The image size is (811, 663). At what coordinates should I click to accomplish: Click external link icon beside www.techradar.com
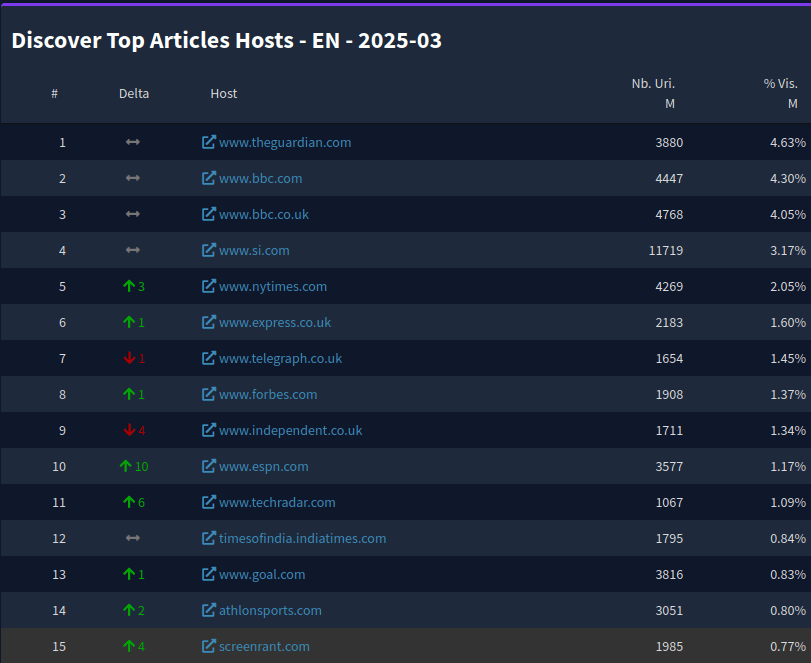point(208,502)
